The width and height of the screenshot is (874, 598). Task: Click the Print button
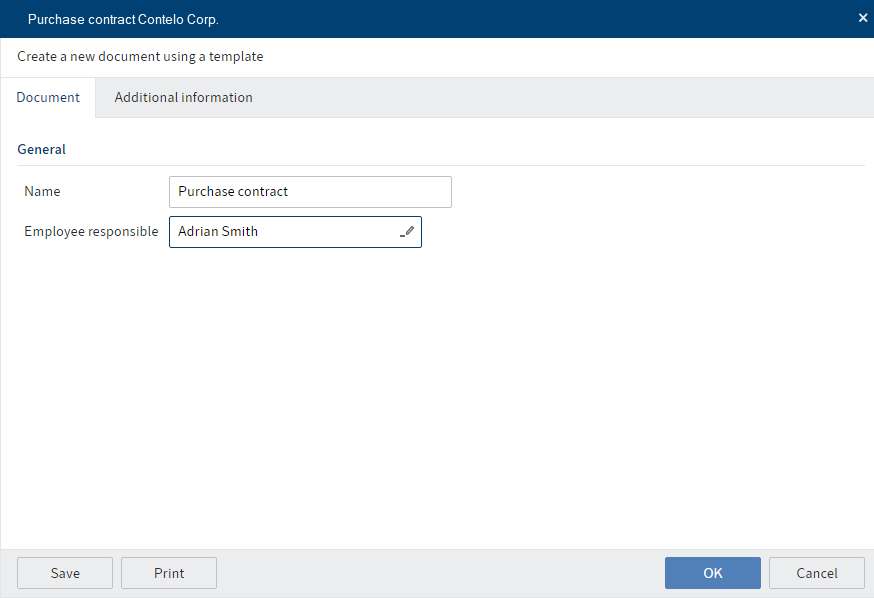click(169, 573)
